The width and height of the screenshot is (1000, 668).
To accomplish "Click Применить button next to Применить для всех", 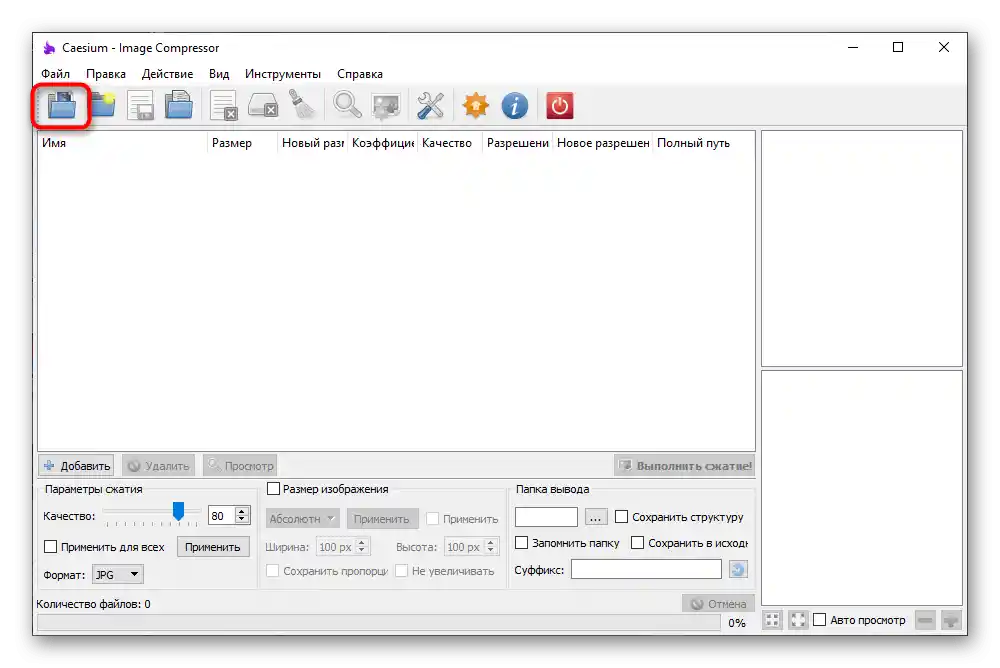I will [213, 547].
